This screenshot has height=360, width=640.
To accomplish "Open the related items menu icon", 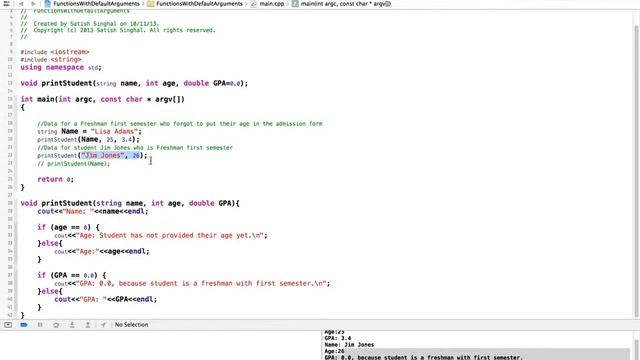I will [6, 4].
